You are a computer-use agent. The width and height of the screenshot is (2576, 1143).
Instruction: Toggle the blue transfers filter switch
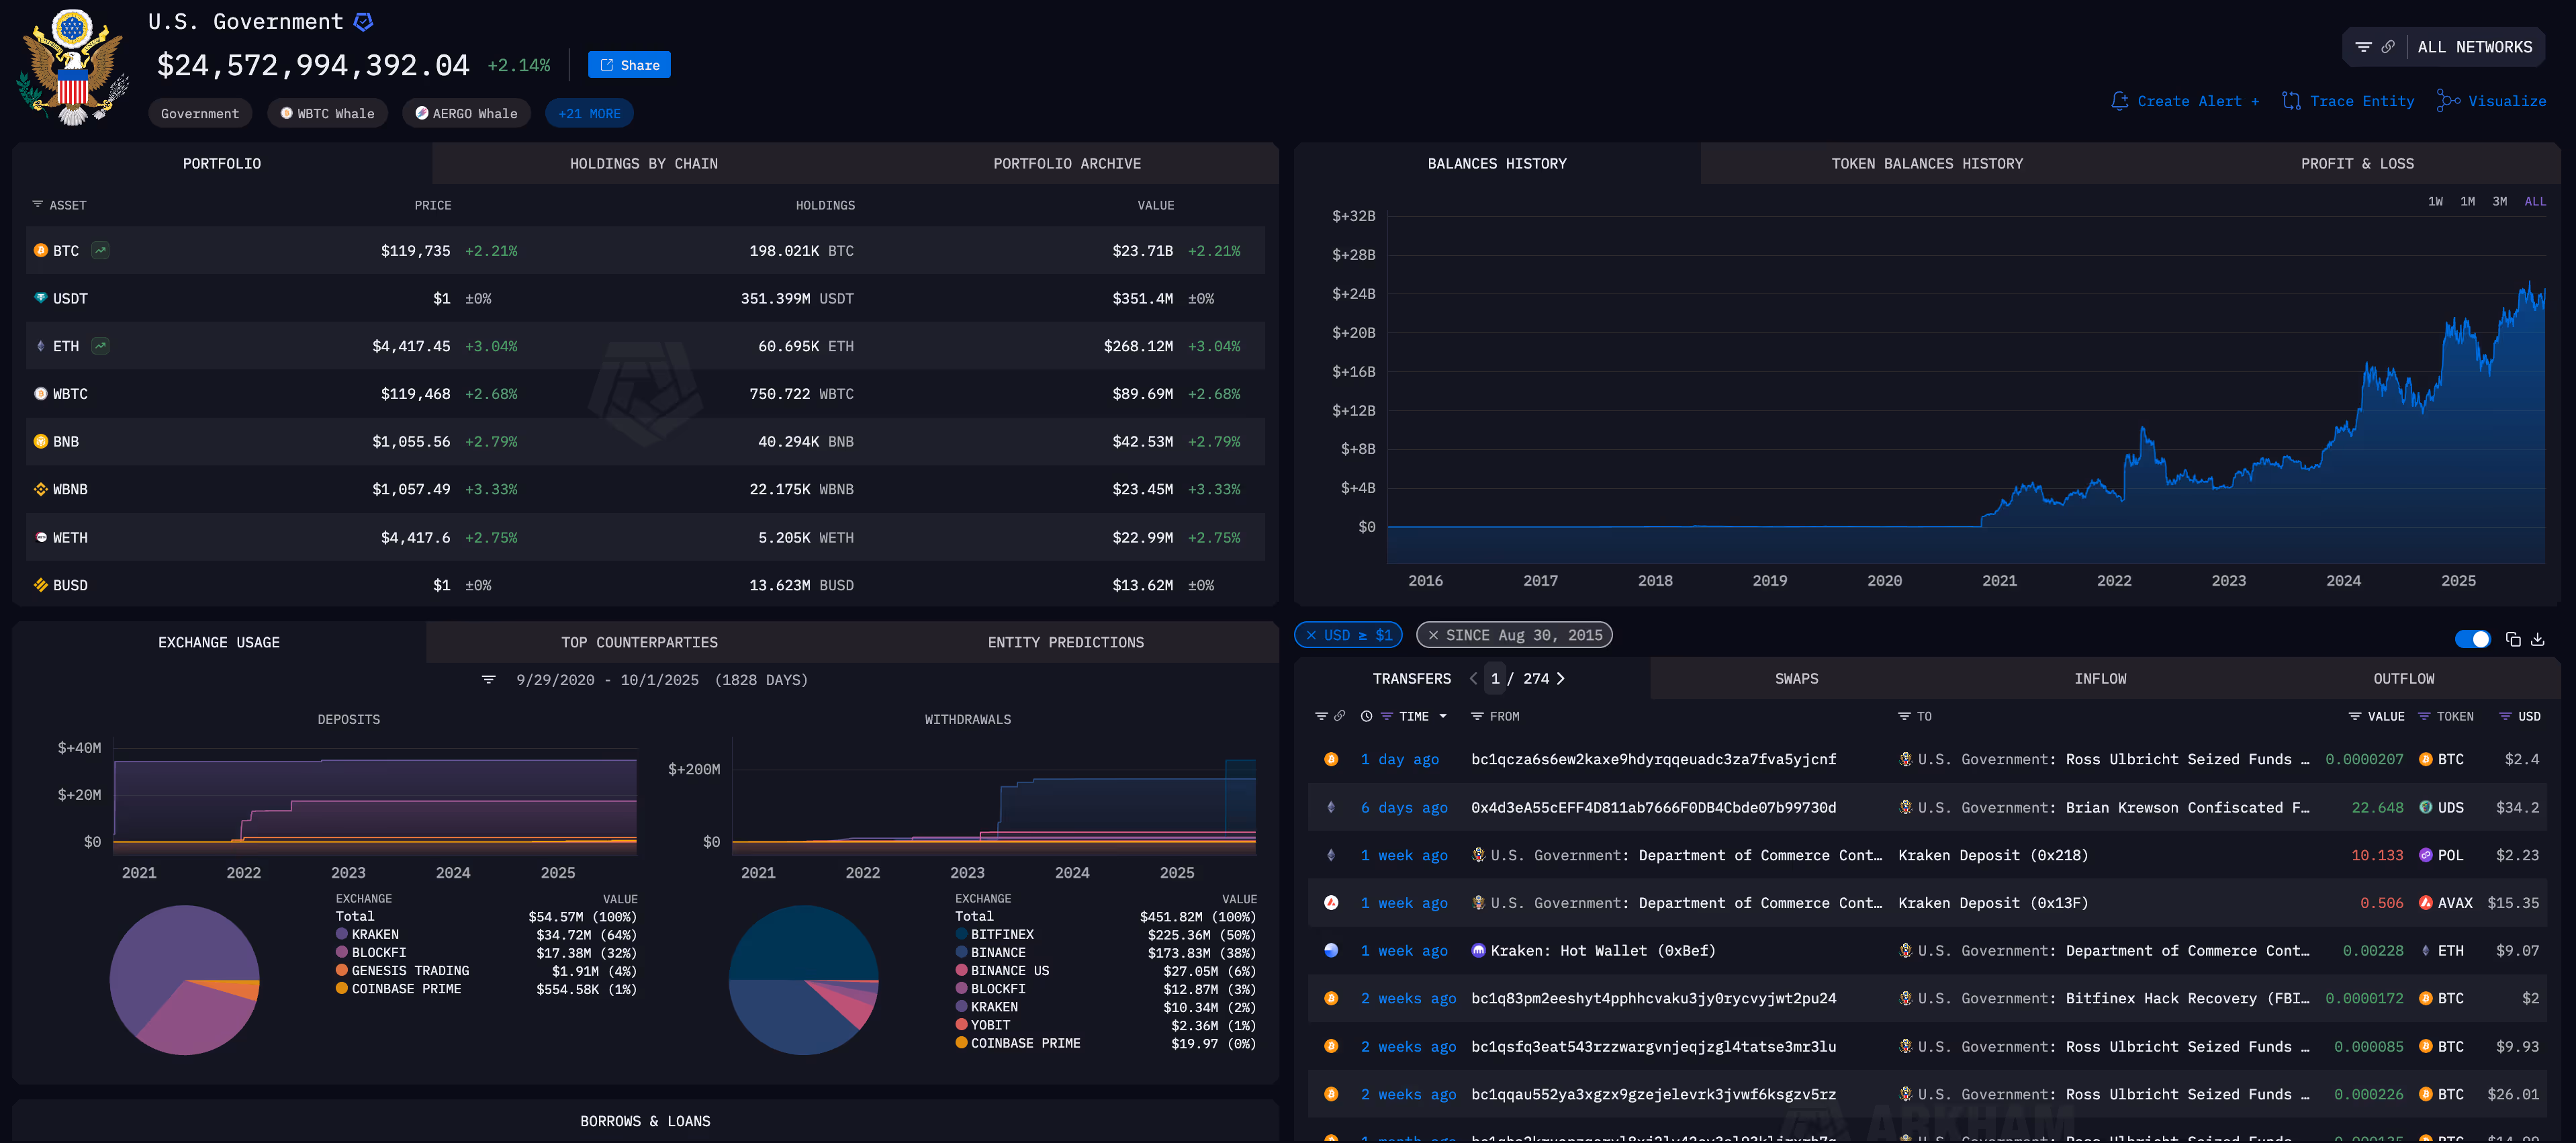(2472, 639)
